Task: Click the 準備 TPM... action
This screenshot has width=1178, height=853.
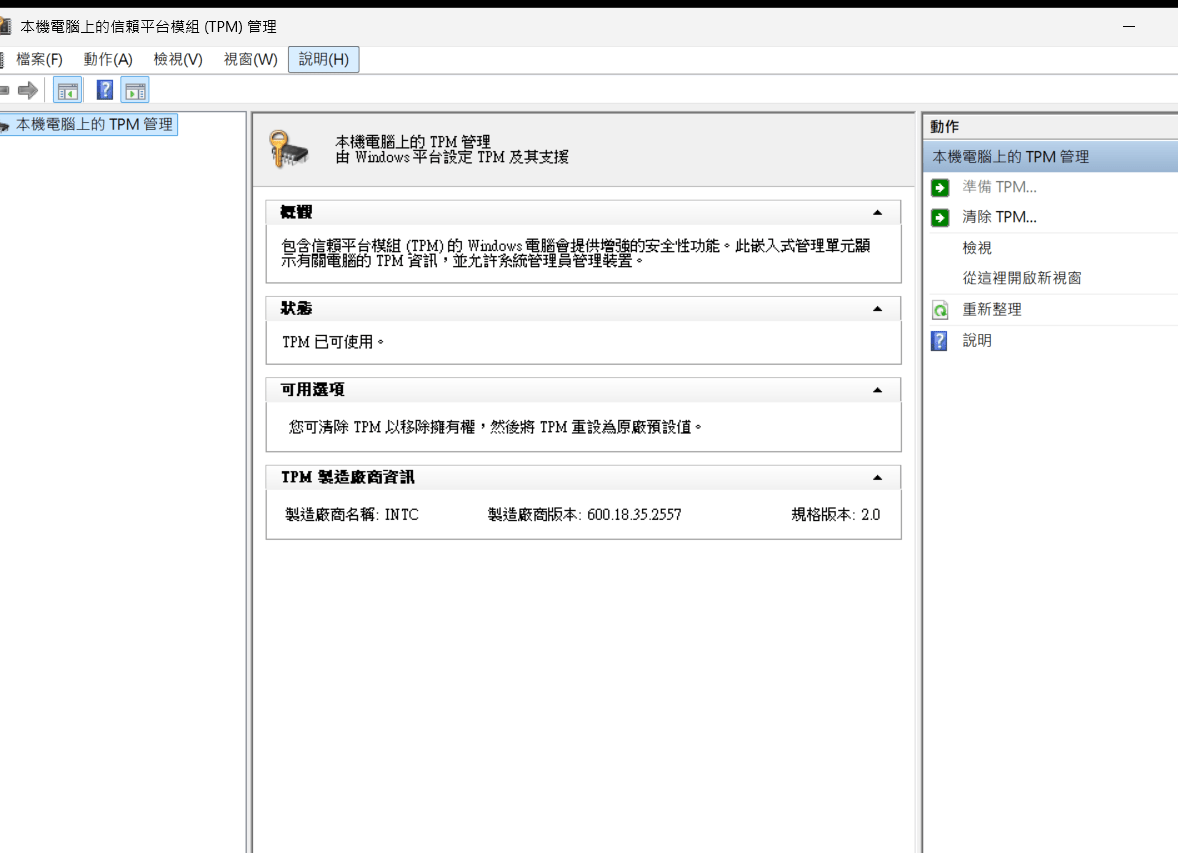Action: pyautogui.click(x=999, y=187)
